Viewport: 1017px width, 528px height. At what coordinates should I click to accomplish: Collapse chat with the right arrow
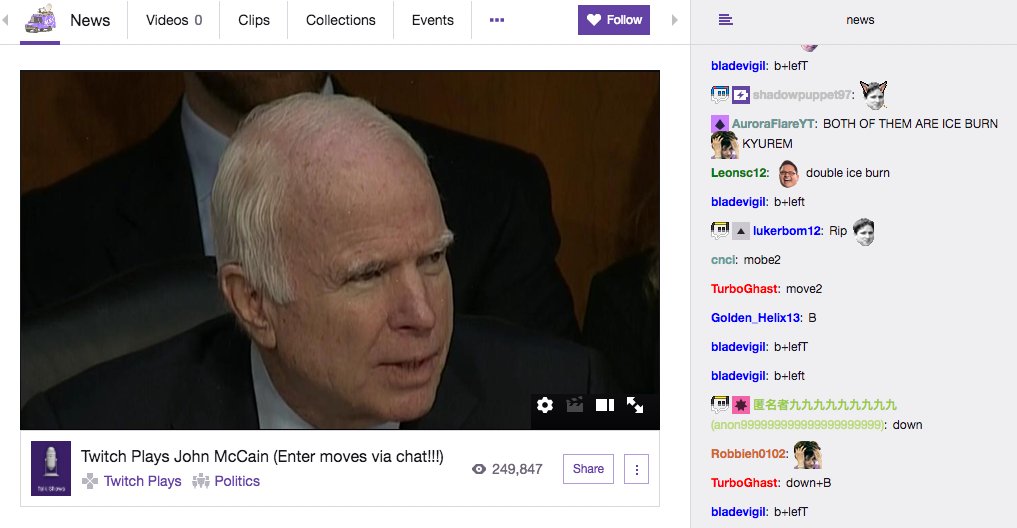pyautogui.click(x=675, y=20)
